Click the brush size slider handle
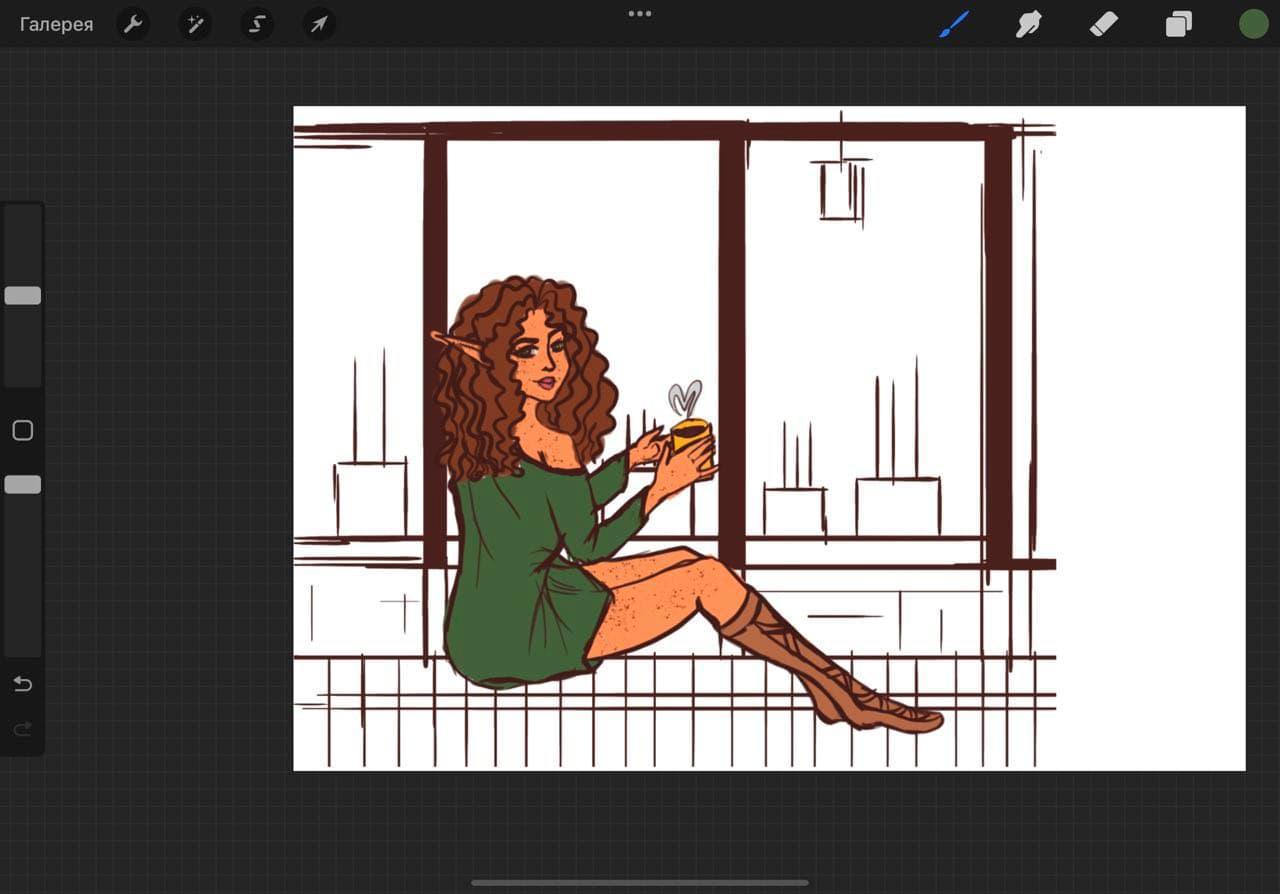1280x894 pixels. 22,296
